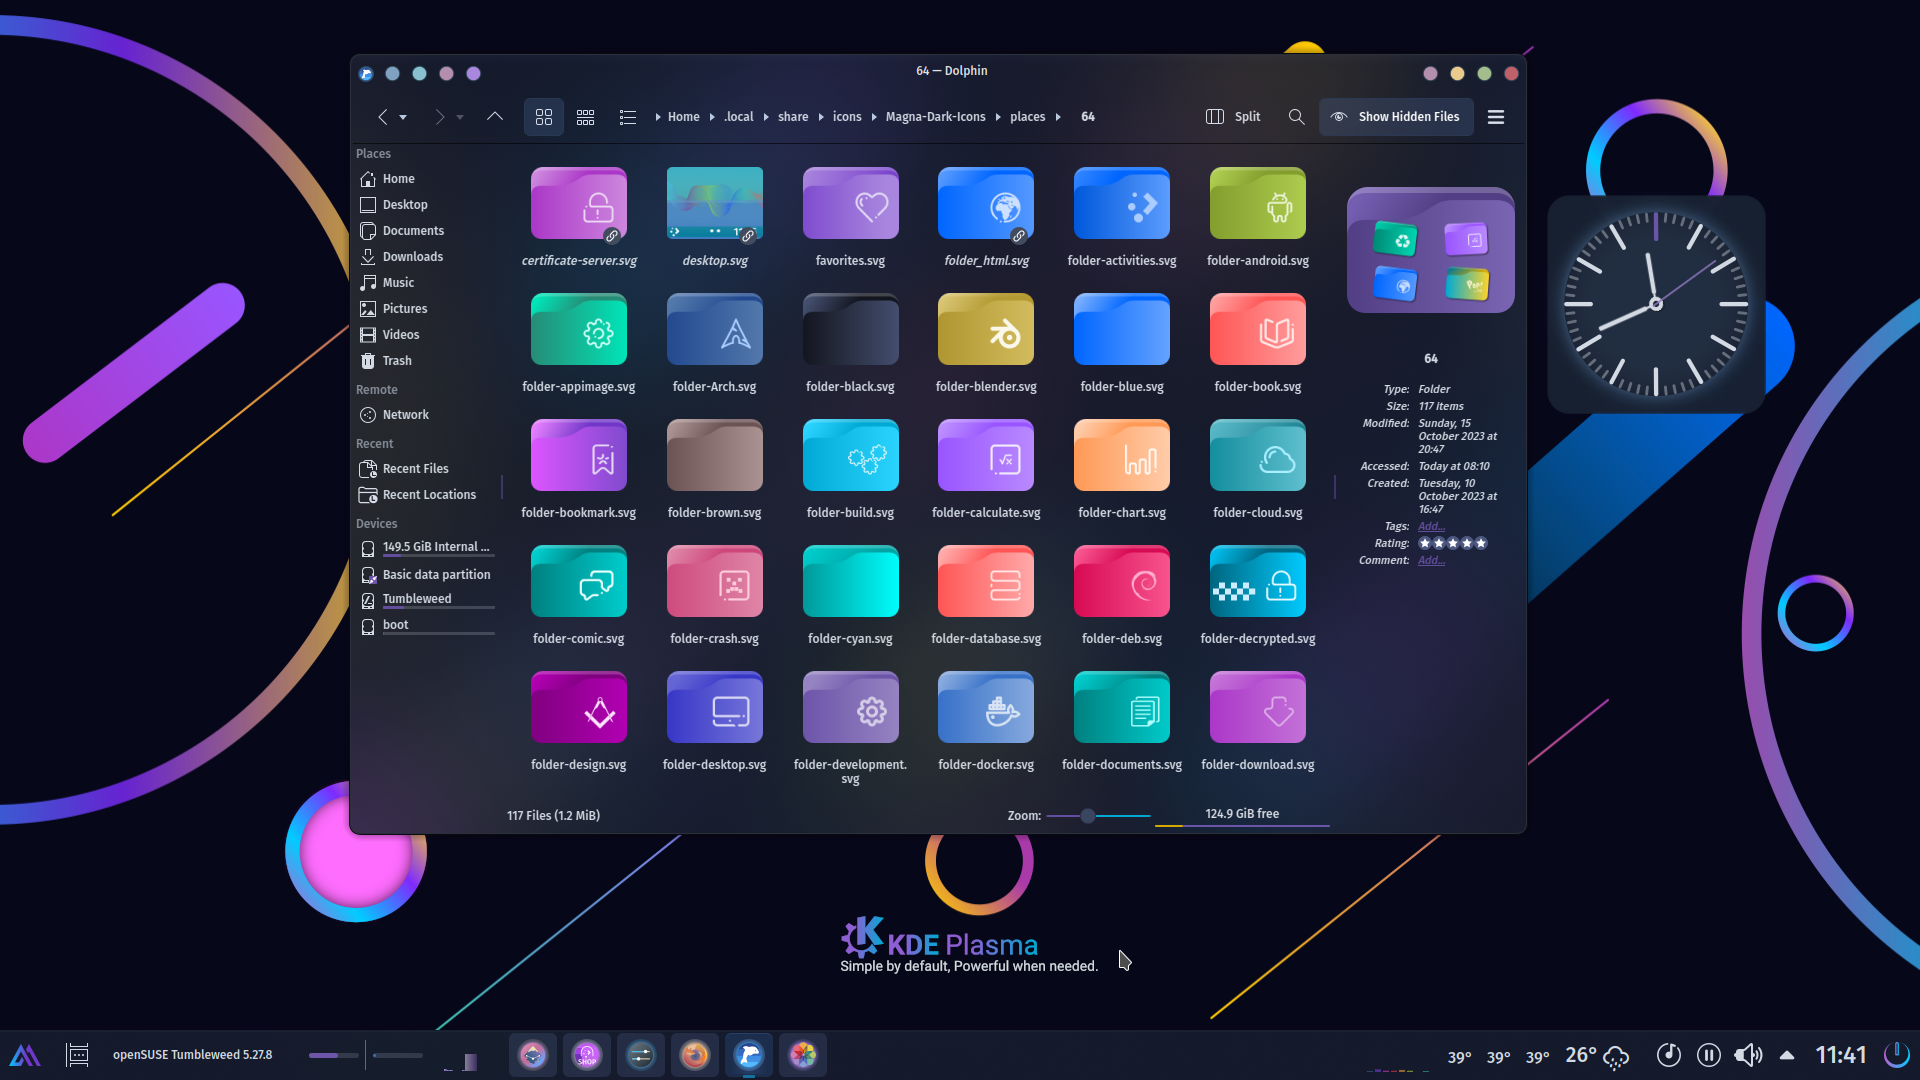Open Network under Remote
The height and width of the screenshot is (1080, 1920).
427,415
